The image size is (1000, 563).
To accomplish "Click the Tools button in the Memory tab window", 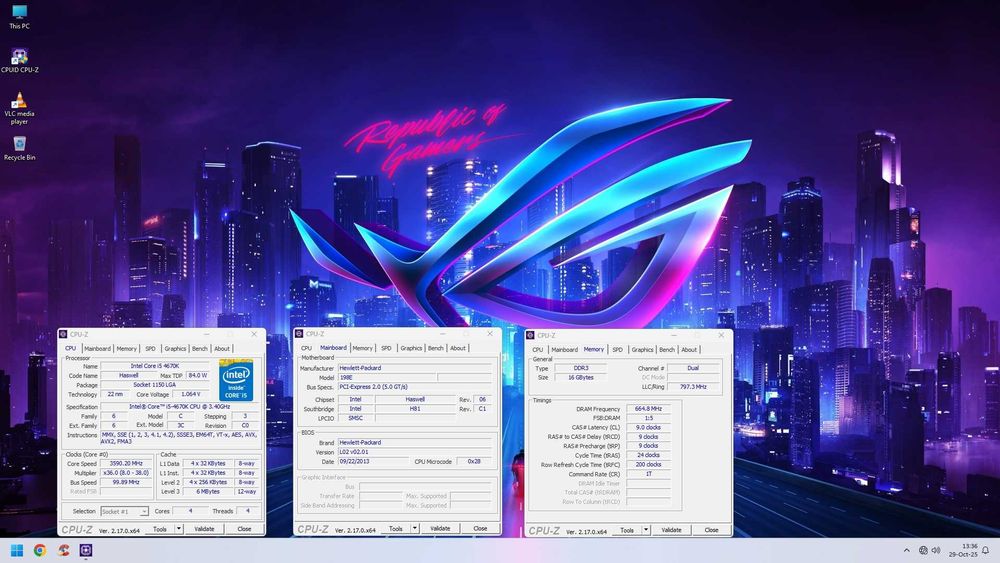I will pyautogui.click(x=628, y=530).
